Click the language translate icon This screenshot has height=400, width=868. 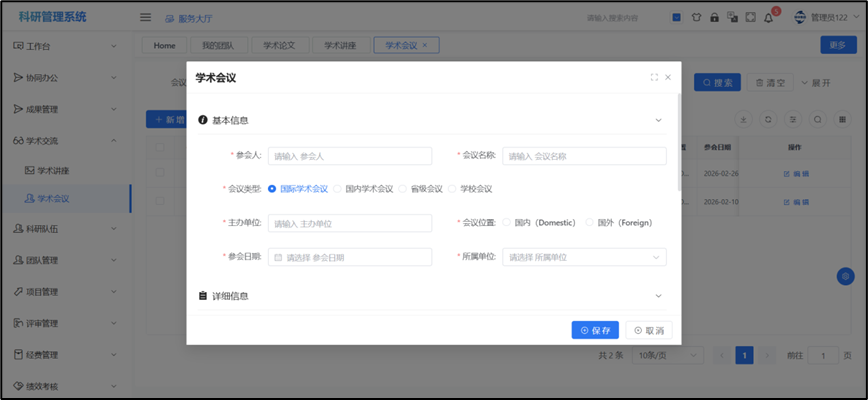tap(732, 17)
